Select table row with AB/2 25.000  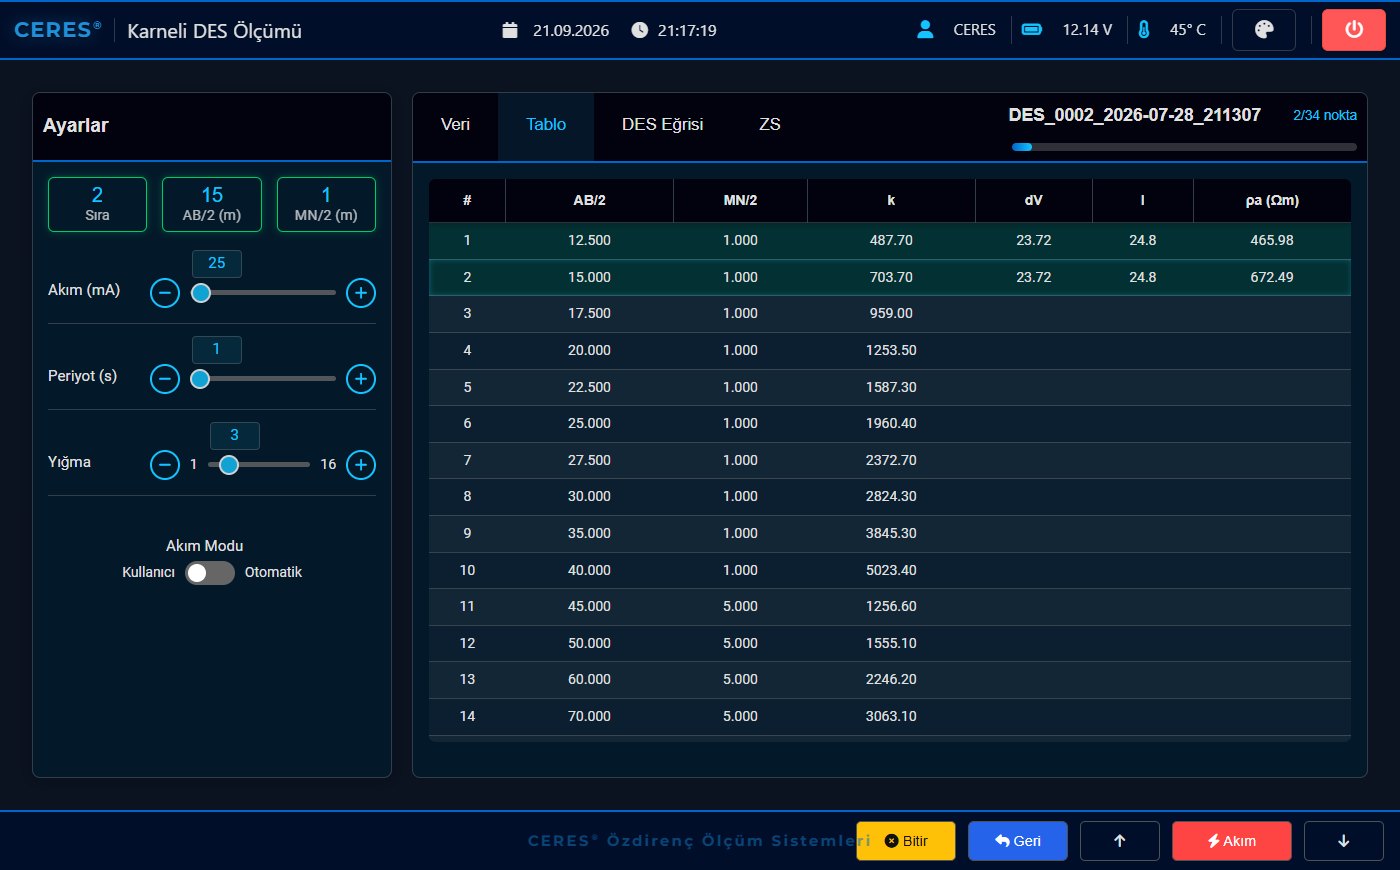[890, 424]
